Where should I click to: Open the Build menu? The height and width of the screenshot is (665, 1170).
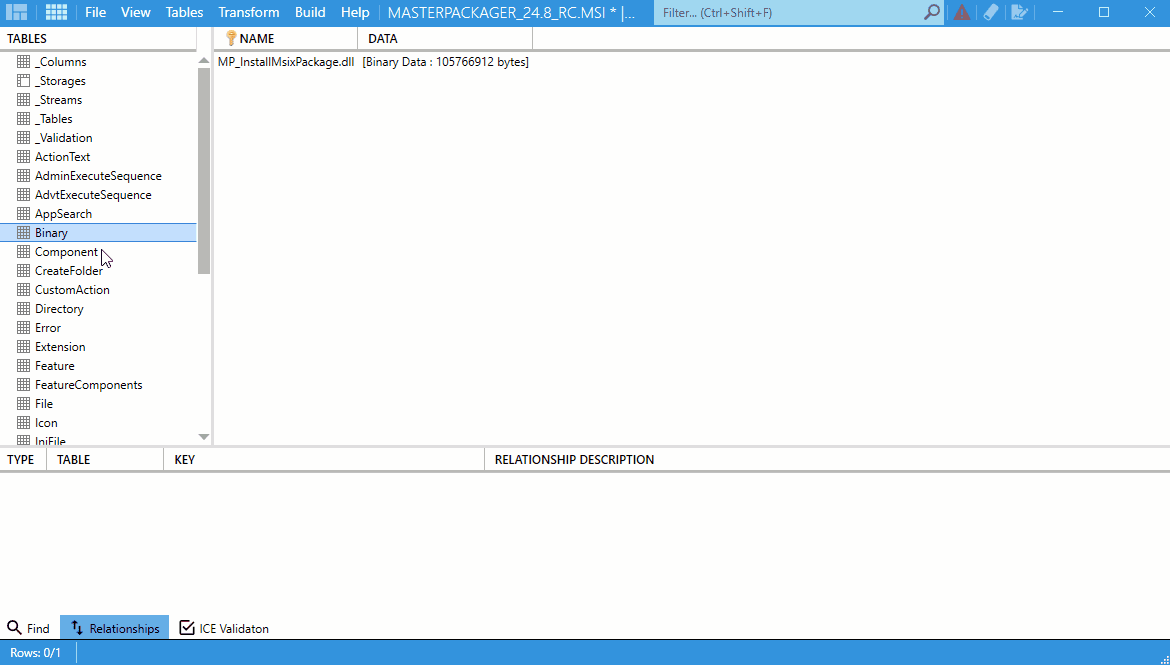310,12
